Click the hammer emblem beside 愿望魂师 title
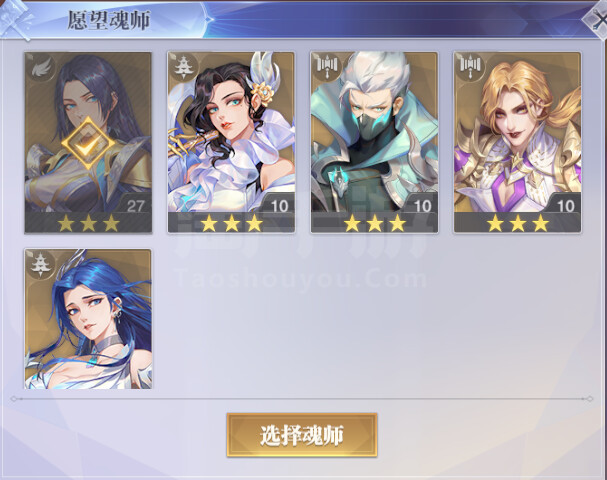 click(16, 20)
